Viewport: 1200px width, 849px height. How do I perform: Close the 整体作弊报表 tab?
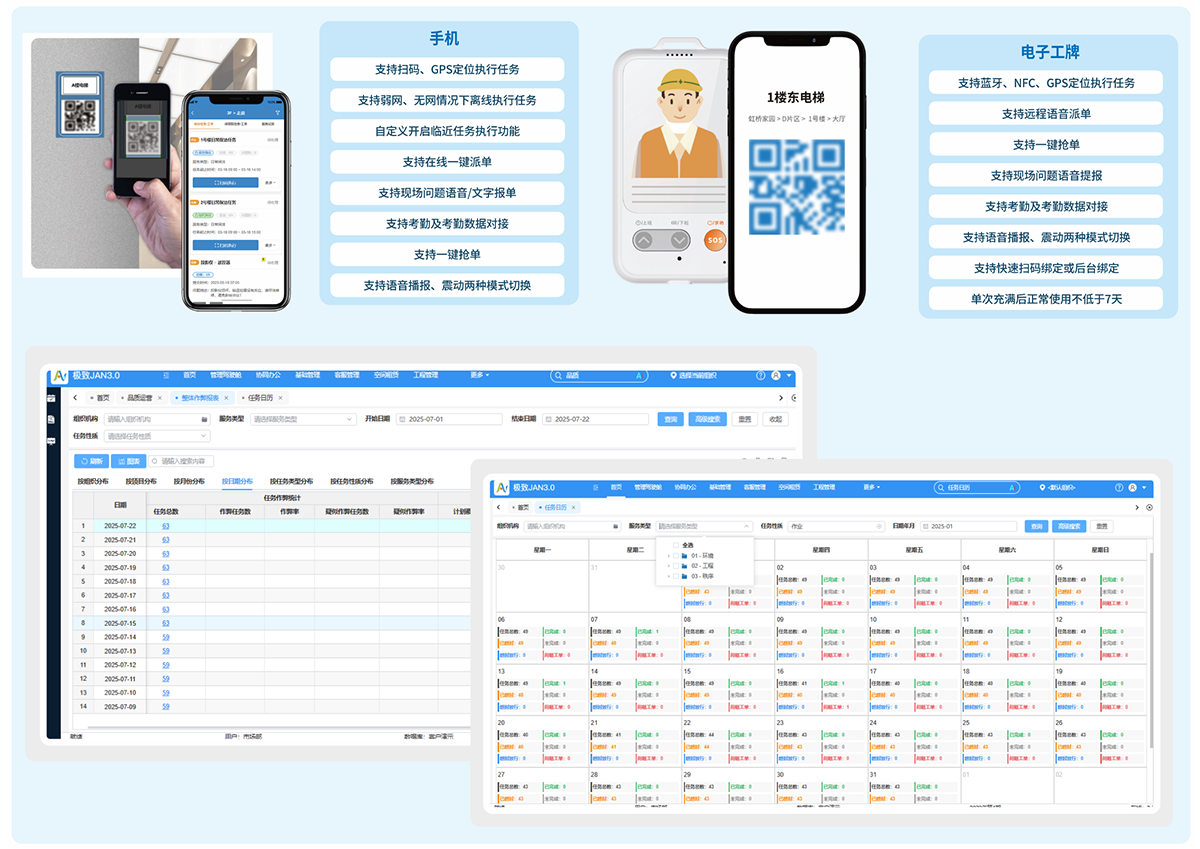click(x=226, y=398)
